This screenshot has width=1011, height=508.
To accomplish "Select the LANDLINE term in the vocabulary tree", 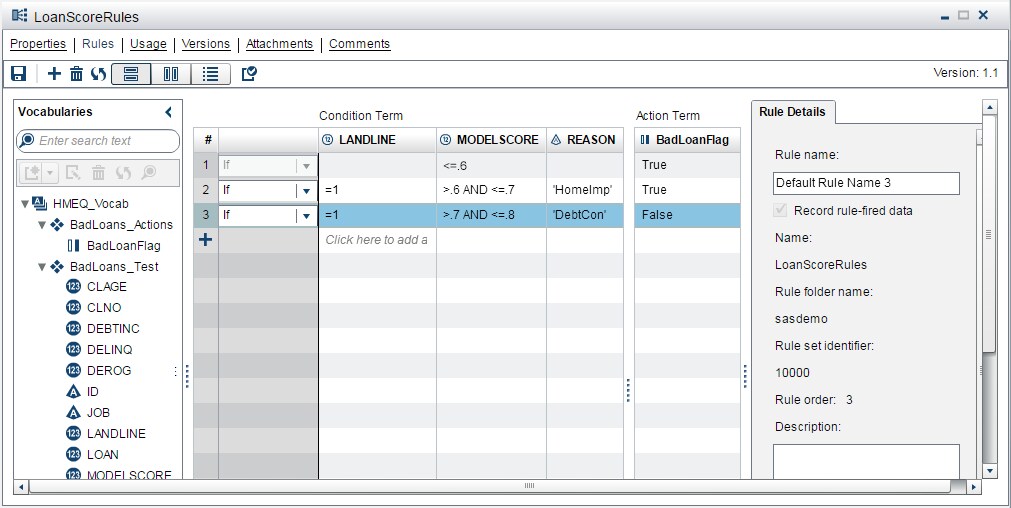I will (x=116, y=433).
